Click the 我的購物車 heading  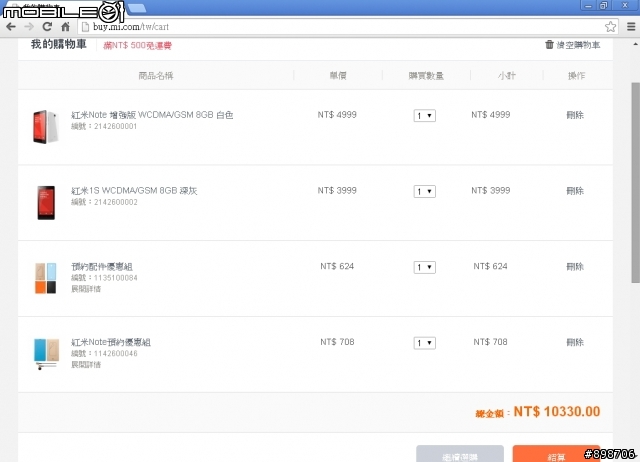(59, 44)
